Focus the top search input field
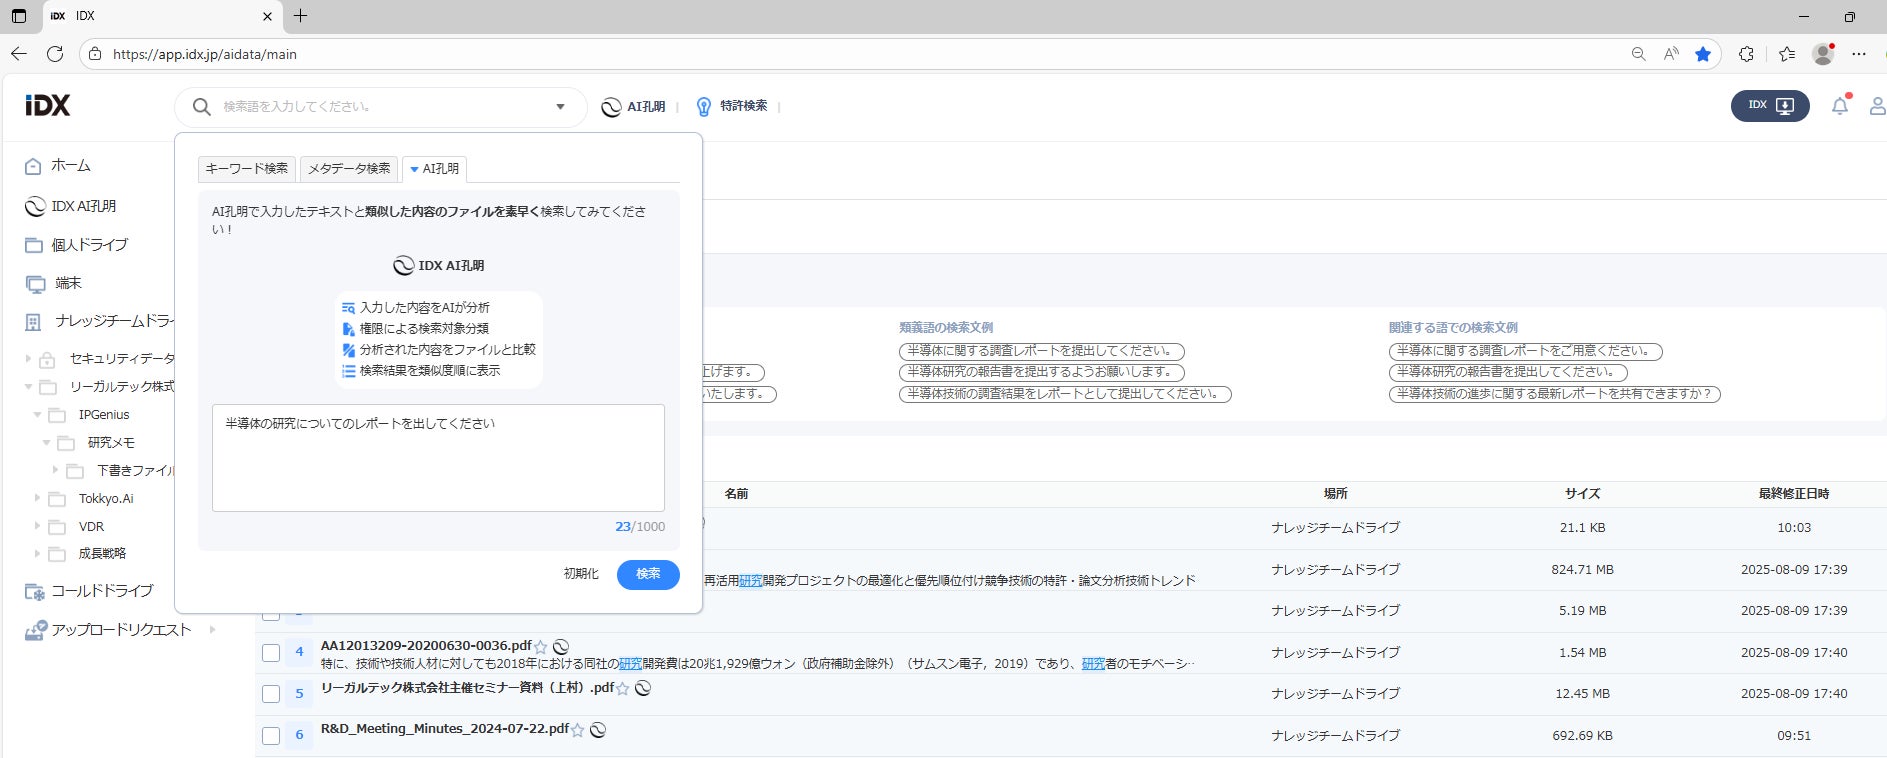The image size is (1887, 758). 380,107
